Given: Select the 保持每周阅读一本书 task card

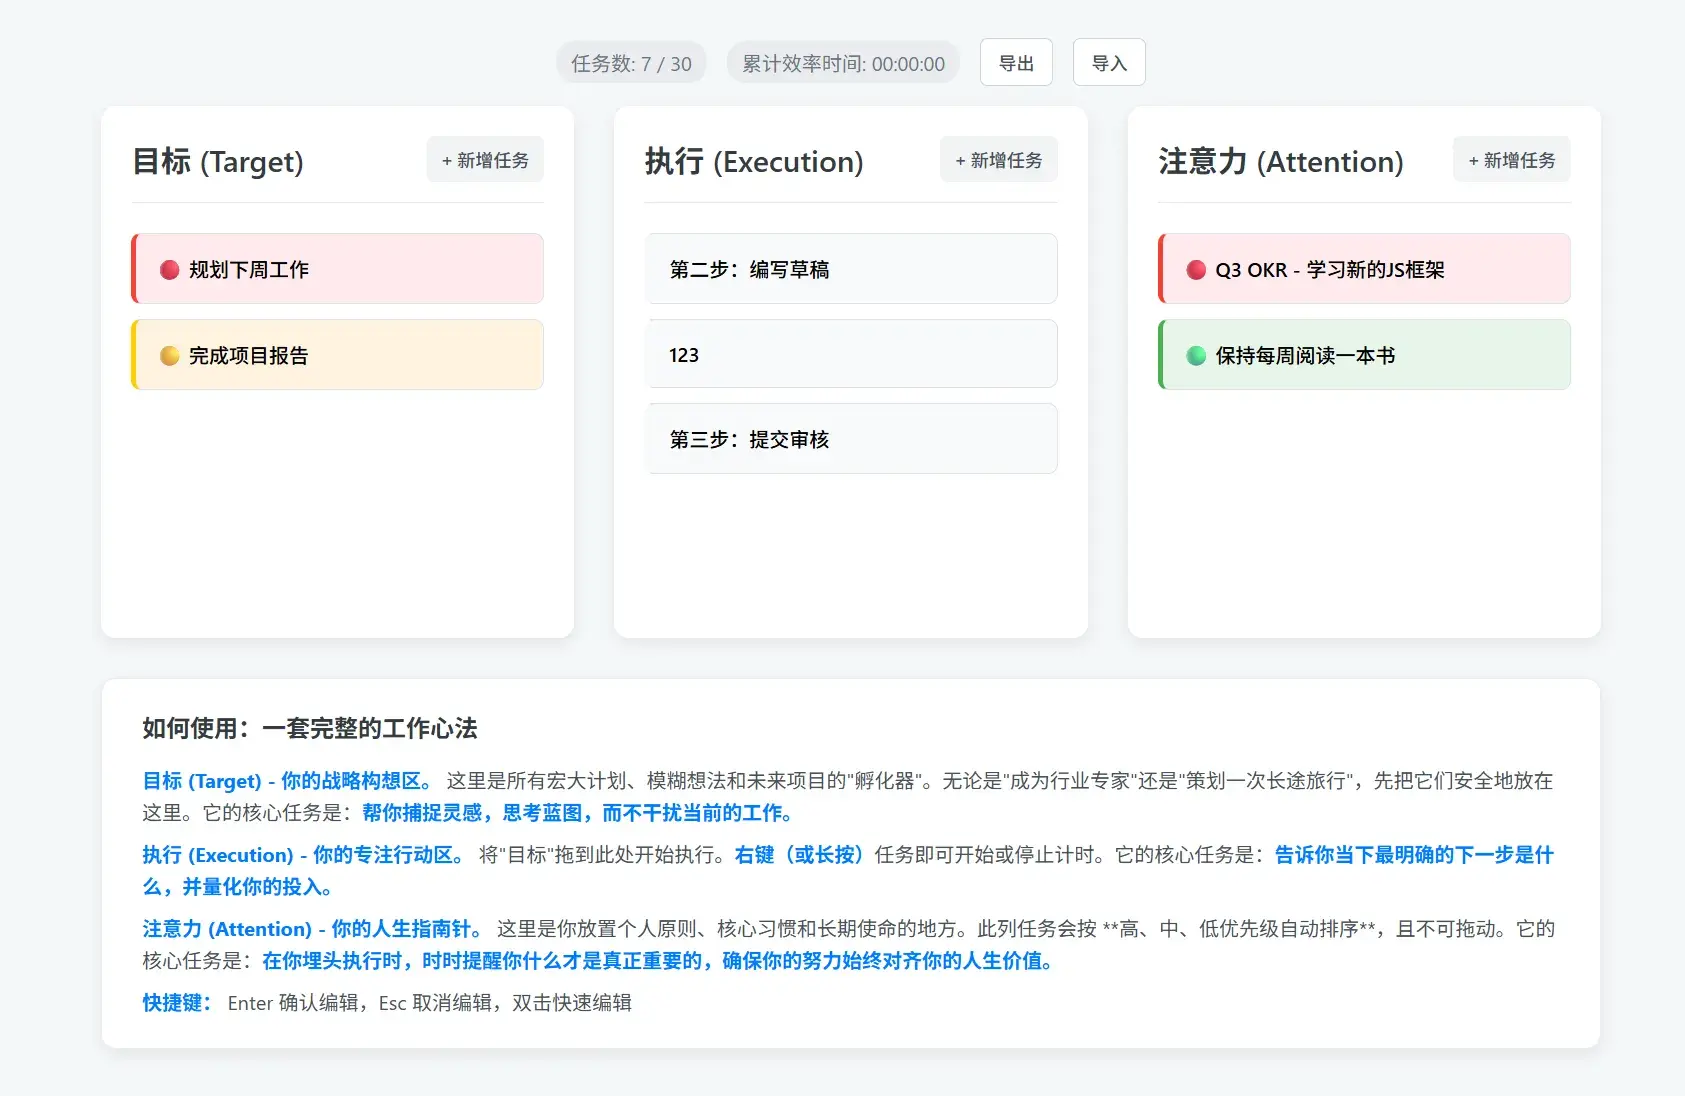Looking at the screenshot, I should pos(1364,355).
